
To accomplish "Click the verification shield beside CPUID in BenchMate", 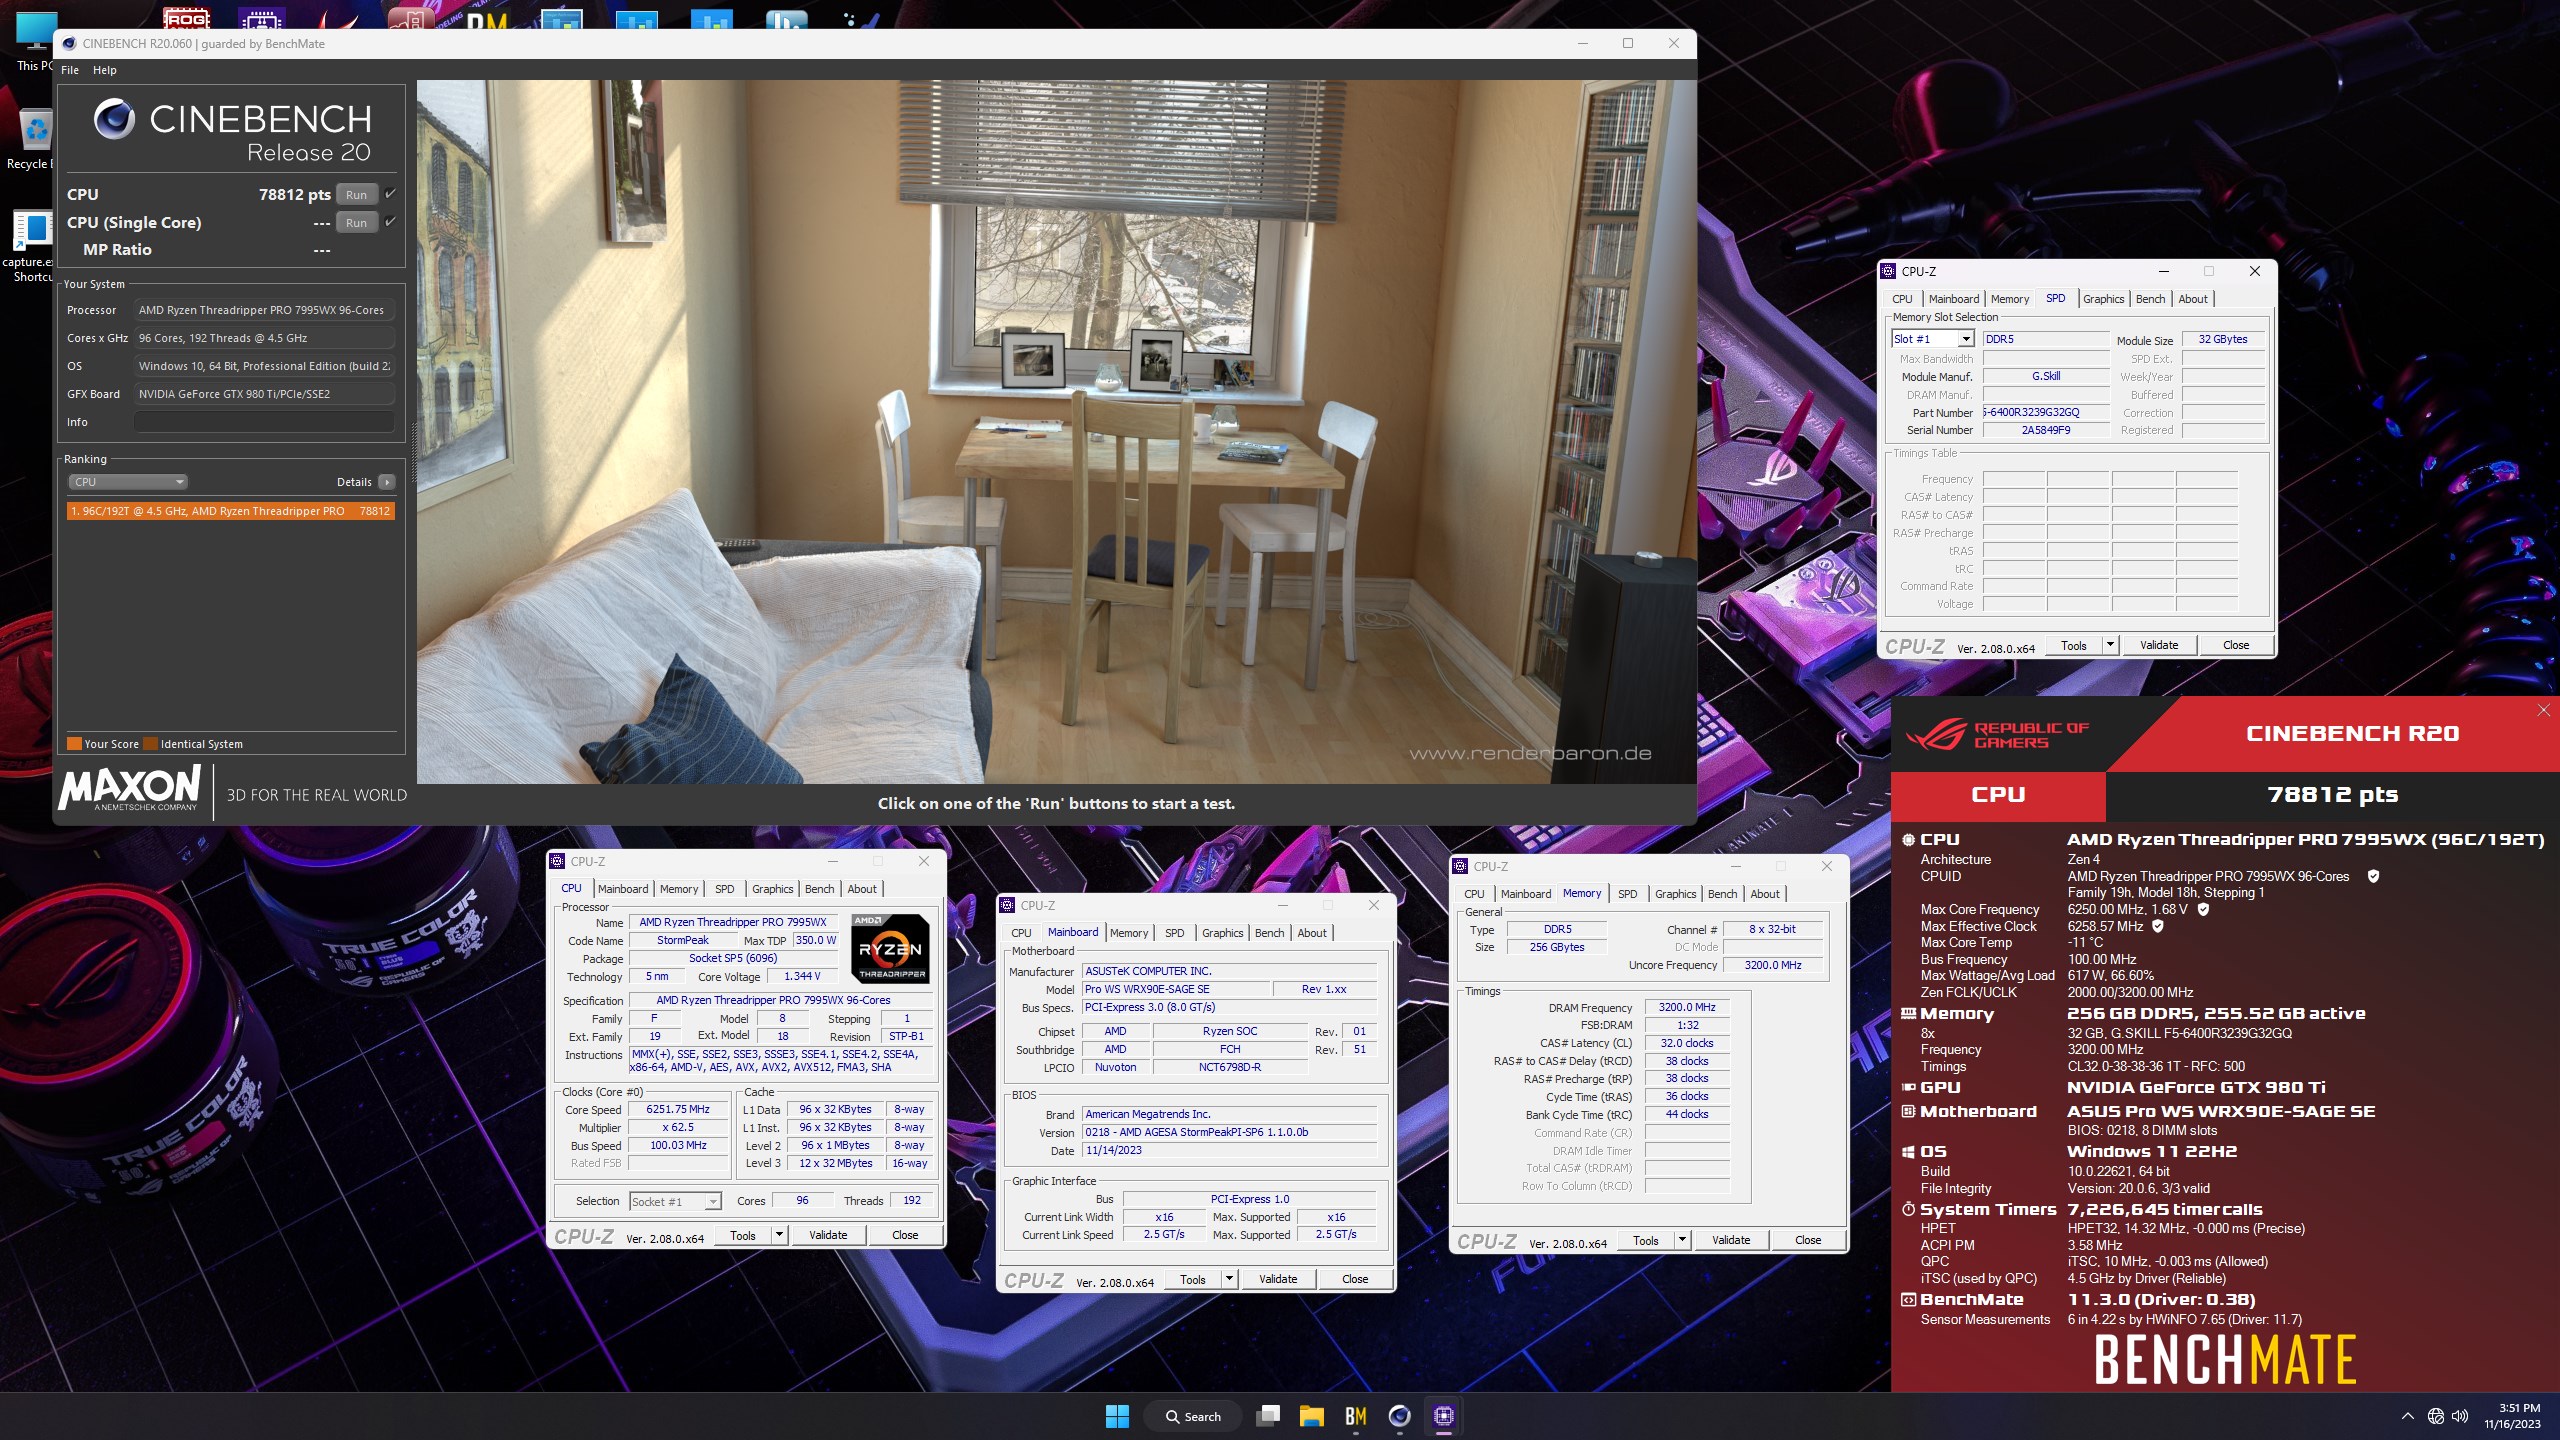I will coord(2373,876).
